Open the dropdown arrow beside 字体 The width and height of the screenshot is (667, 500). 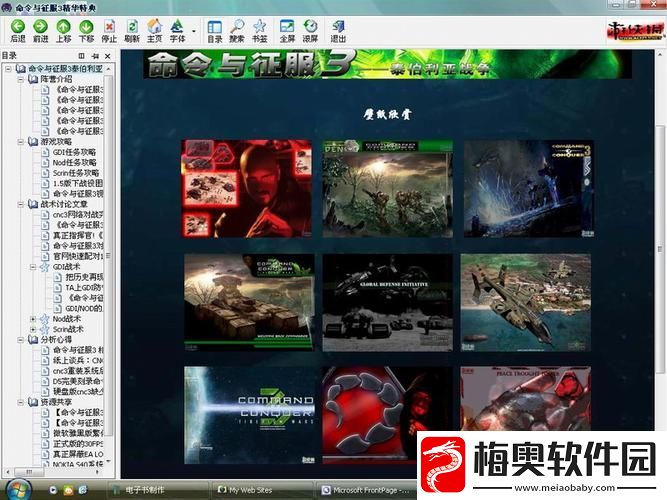(x=194, y=31)
